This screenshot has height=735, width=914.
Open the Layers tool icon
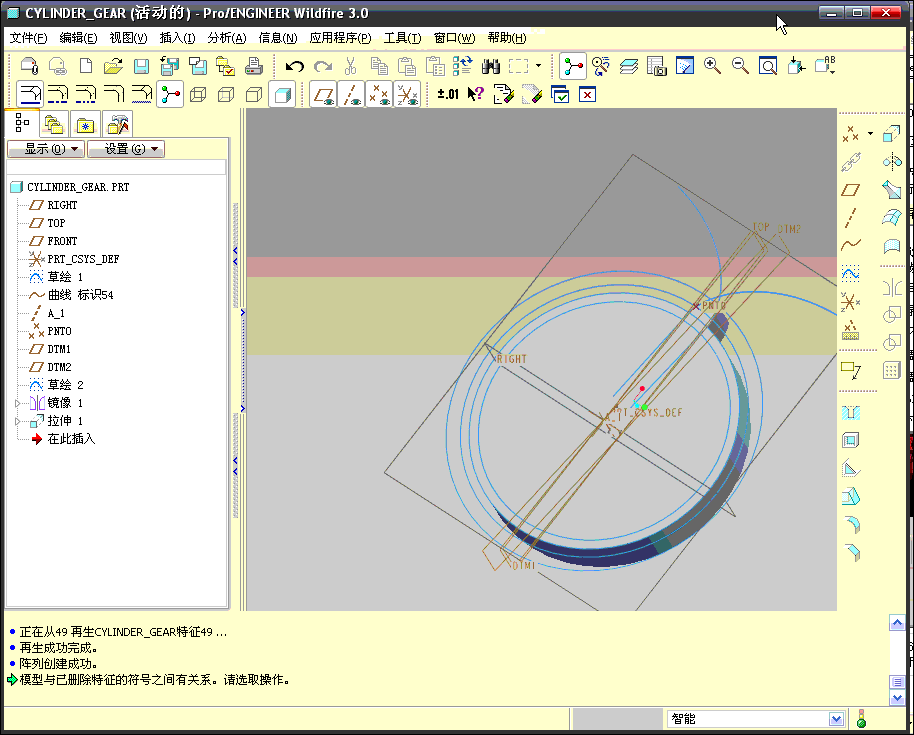628,66
